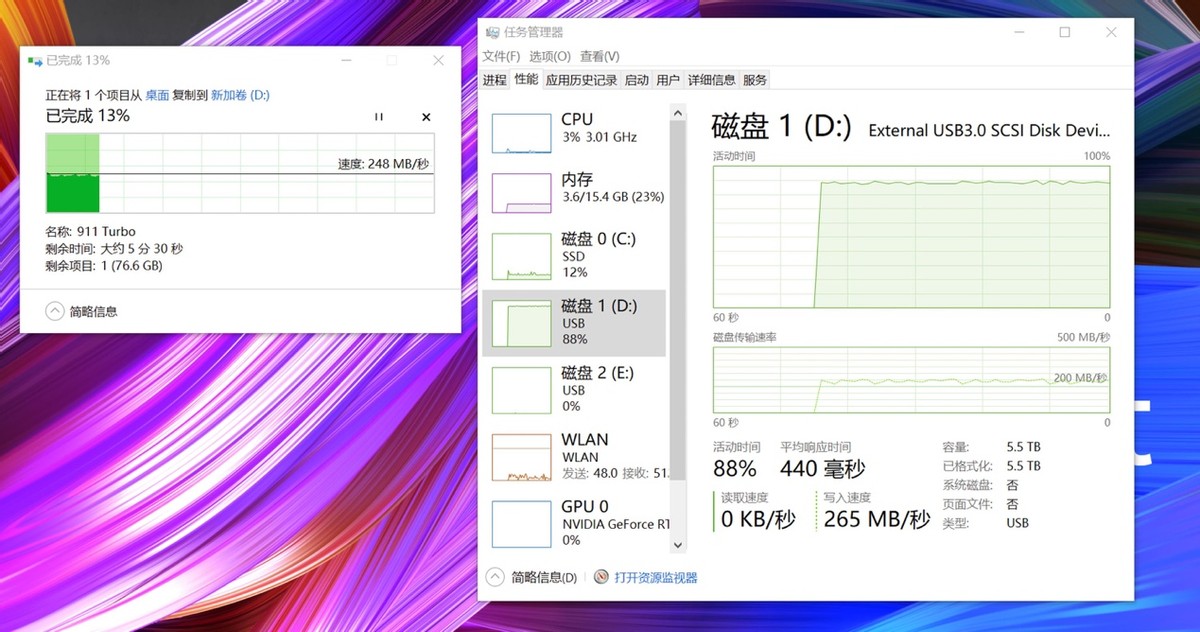This screenshot has height=632, width=1200.
Task: Click sidebar scrollbar down arrow
Action: tap(677, 545)
